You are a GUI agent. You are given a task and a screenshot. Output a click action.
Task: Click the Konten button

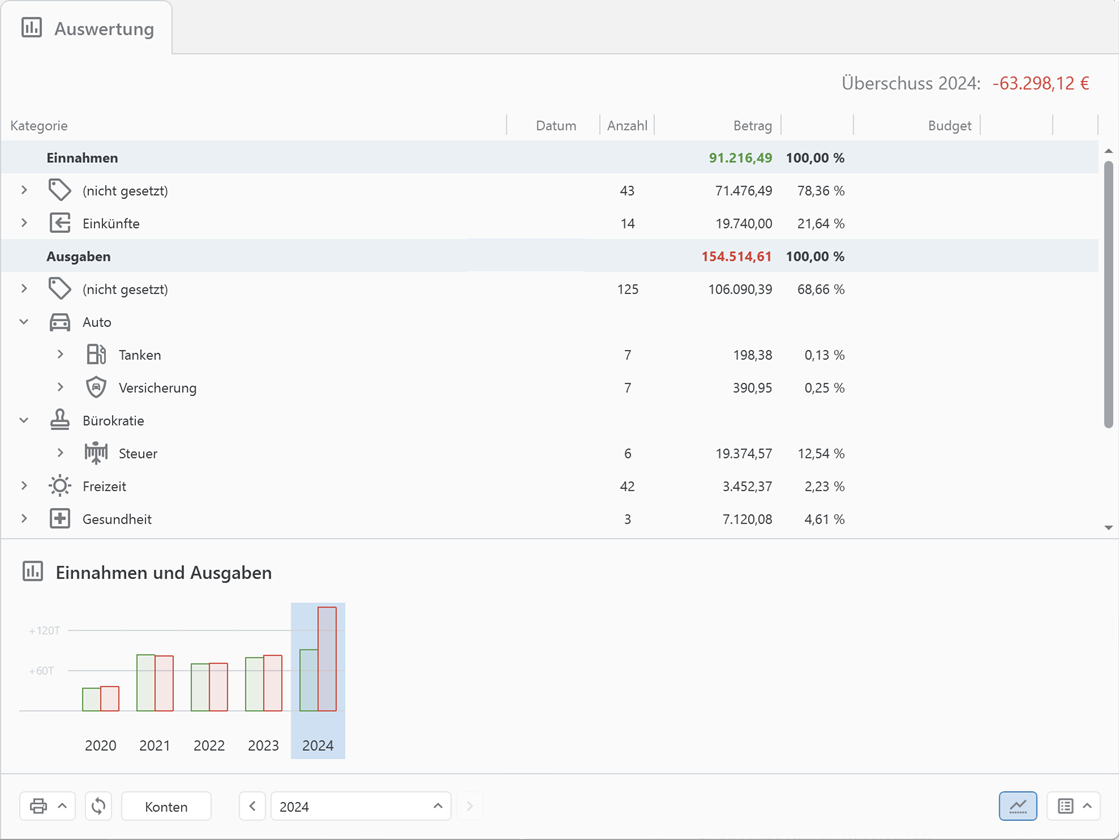[166, 806]
